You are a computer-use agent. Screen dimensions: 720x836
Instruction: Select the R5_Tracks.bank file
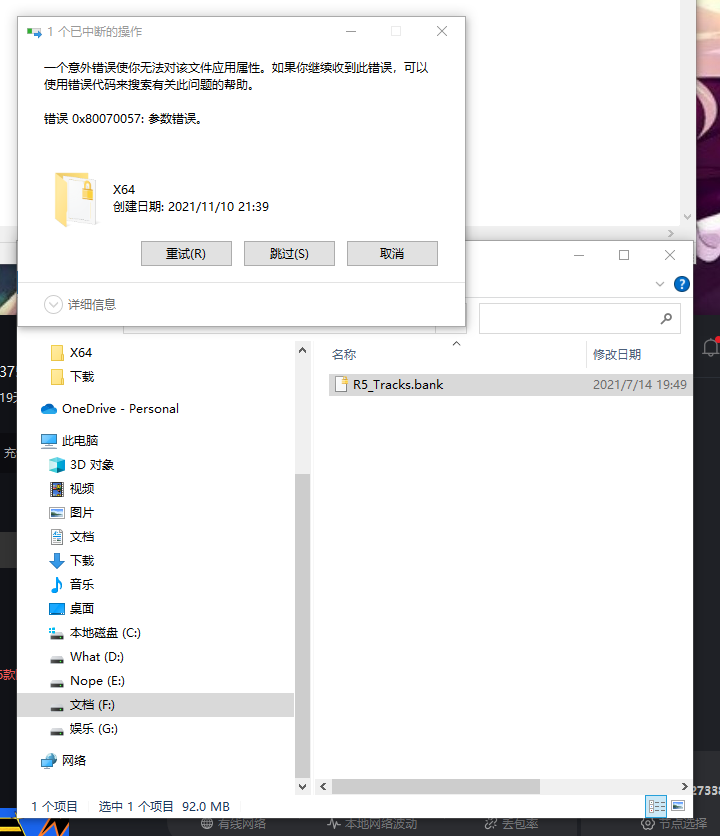tap(510, 385)
